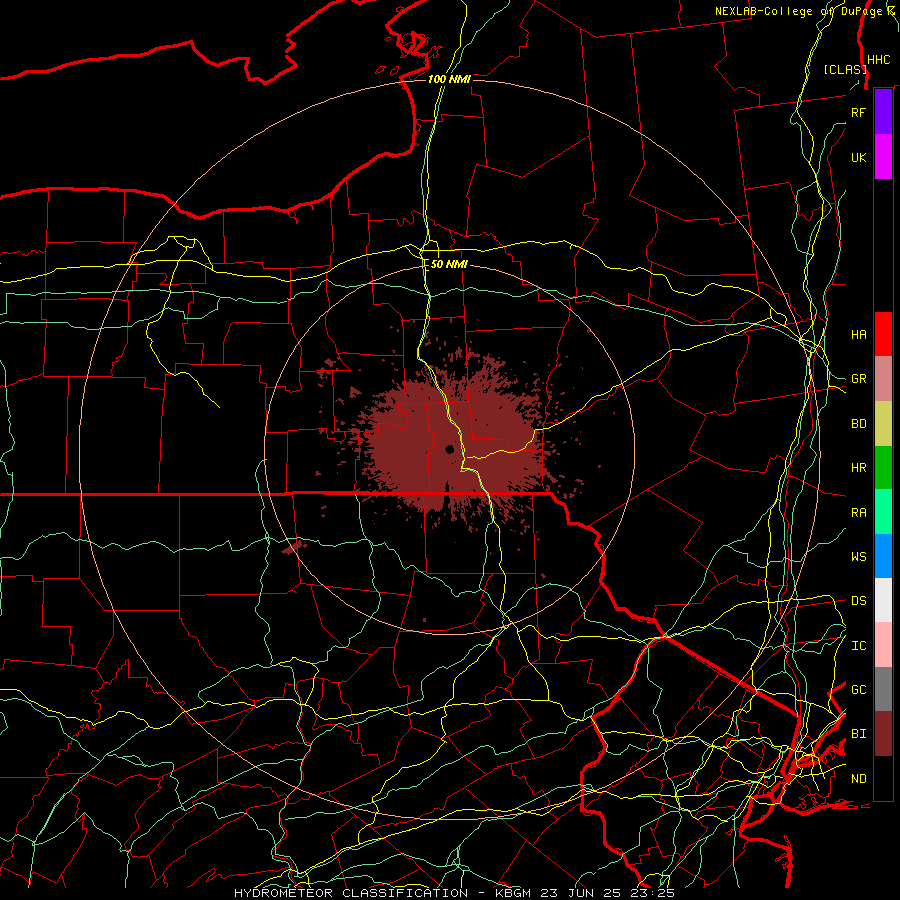
Task: Click the 100 NMI range ring label
Action: coord(449,79)
